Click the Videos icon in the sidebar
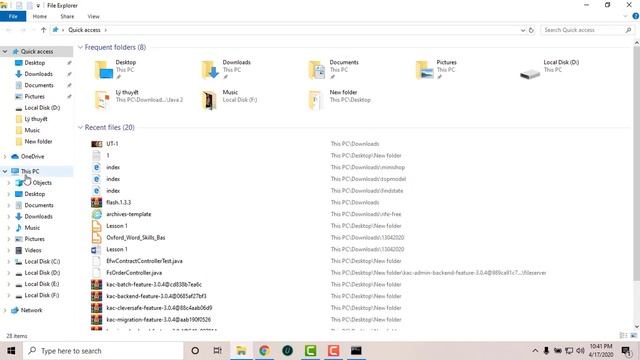The height and width of the screenshot is (360, 640). click(19, 250)
